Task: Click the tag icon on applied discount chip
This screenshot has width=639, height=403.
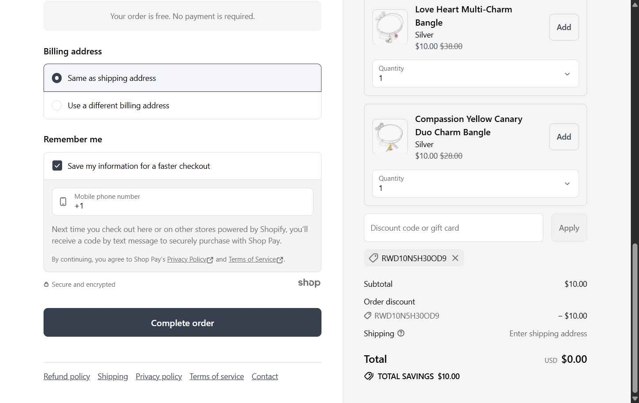Action: click(373, 258)
